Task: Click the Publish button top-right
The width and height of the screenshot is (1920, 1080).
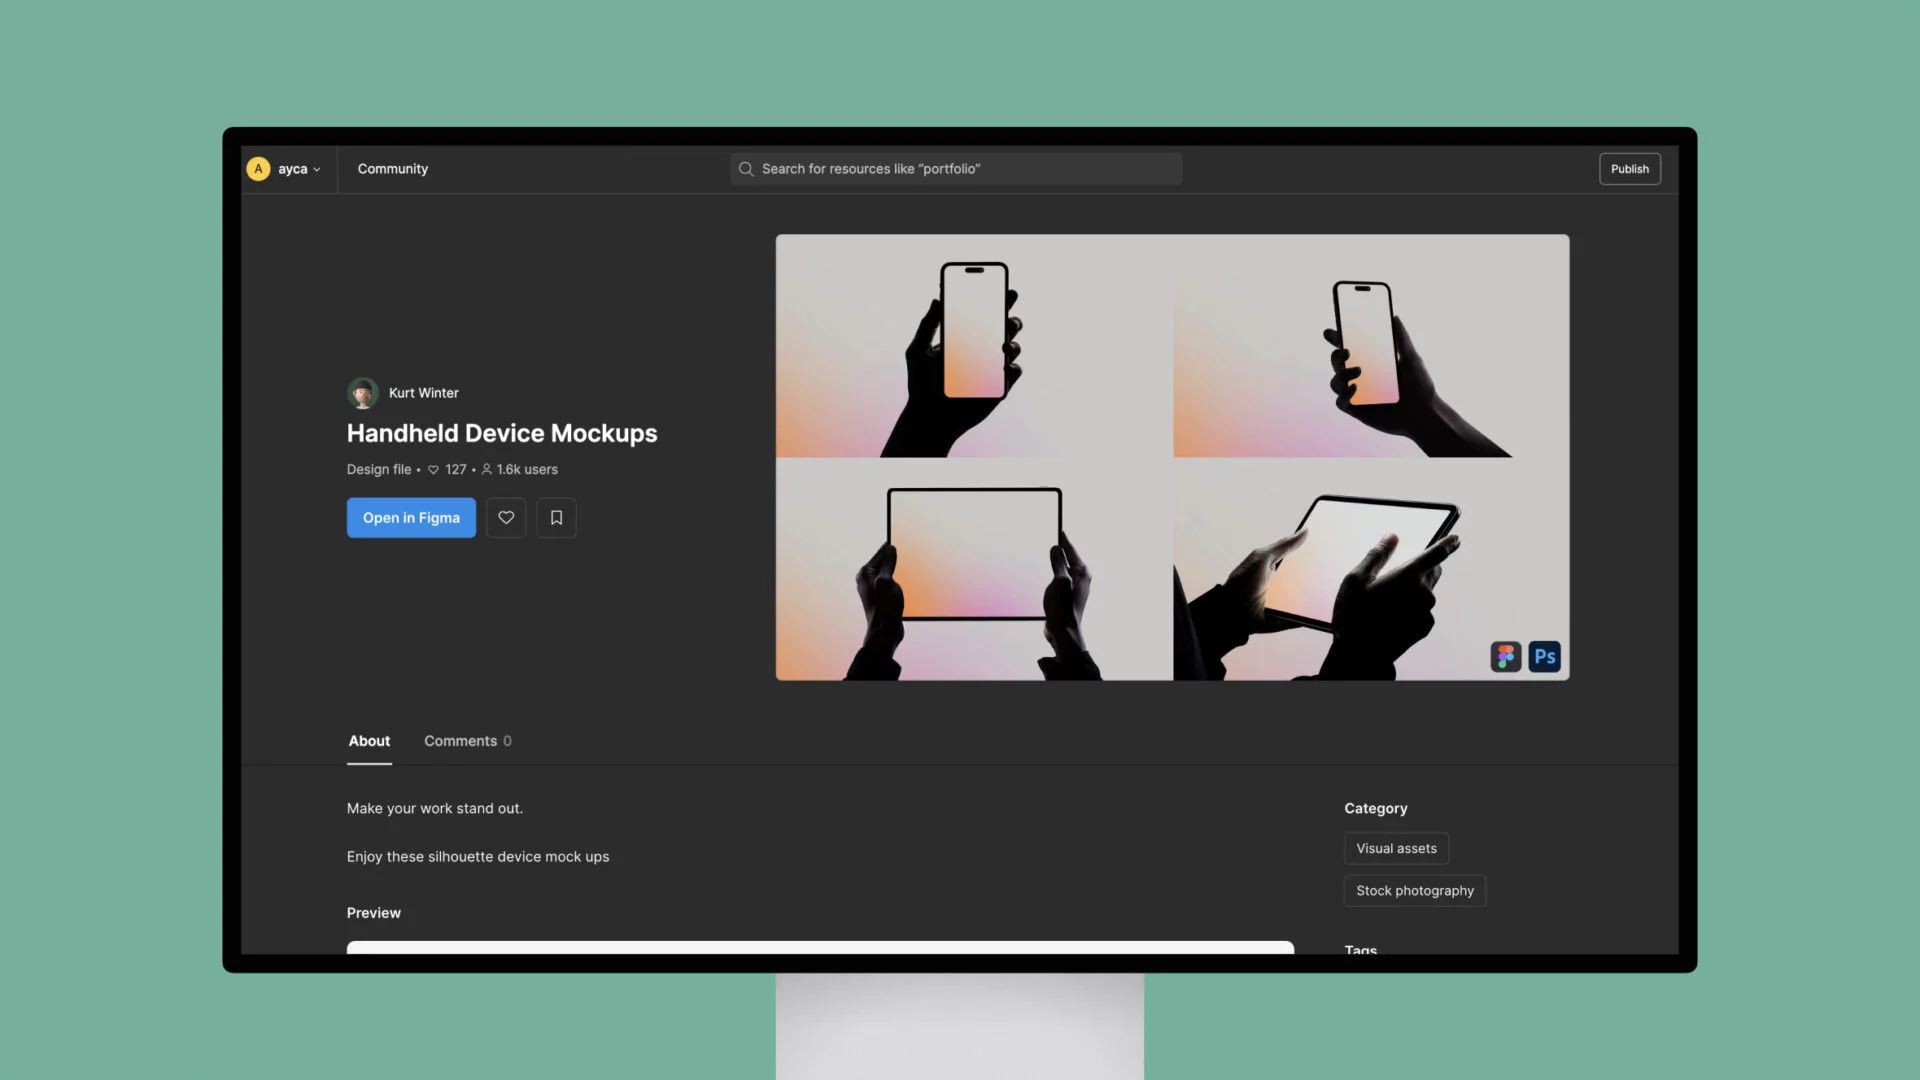Action: coord(1630,169)
